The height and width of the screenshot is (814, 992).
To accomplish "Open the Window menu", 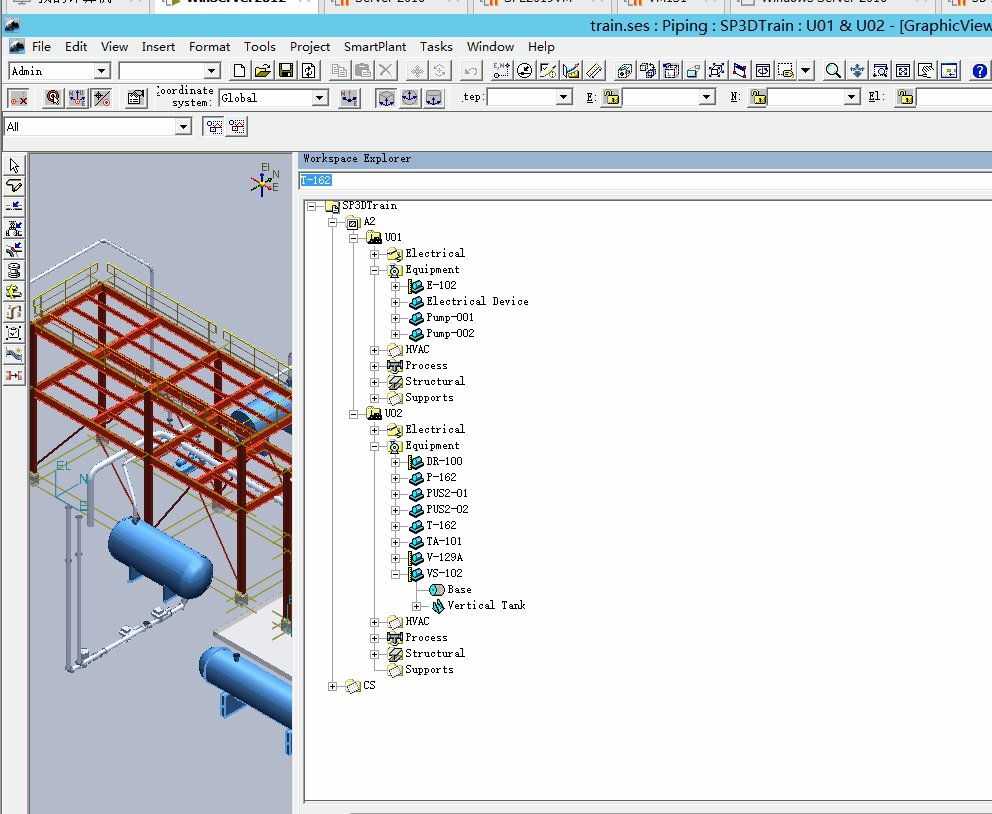I will point(490,47).
